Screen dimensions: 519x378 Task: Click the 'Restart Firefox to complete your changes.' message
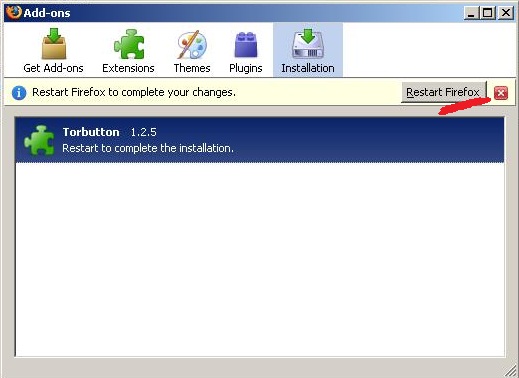[x=134, y=92]
